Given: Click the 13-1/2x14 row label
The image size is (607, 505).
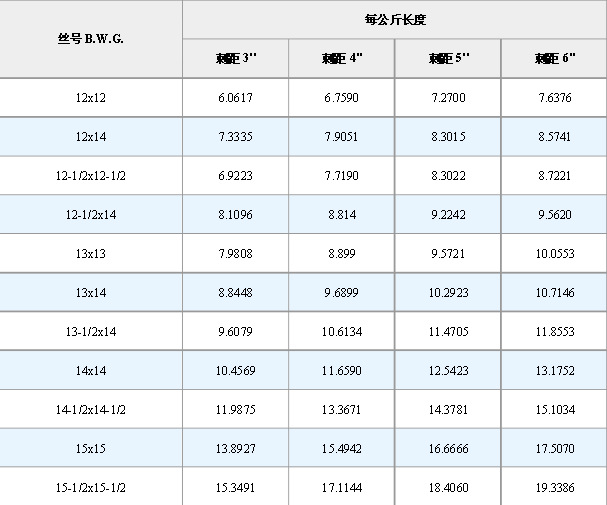Looking at the screenshot, I should click(90, 331).
